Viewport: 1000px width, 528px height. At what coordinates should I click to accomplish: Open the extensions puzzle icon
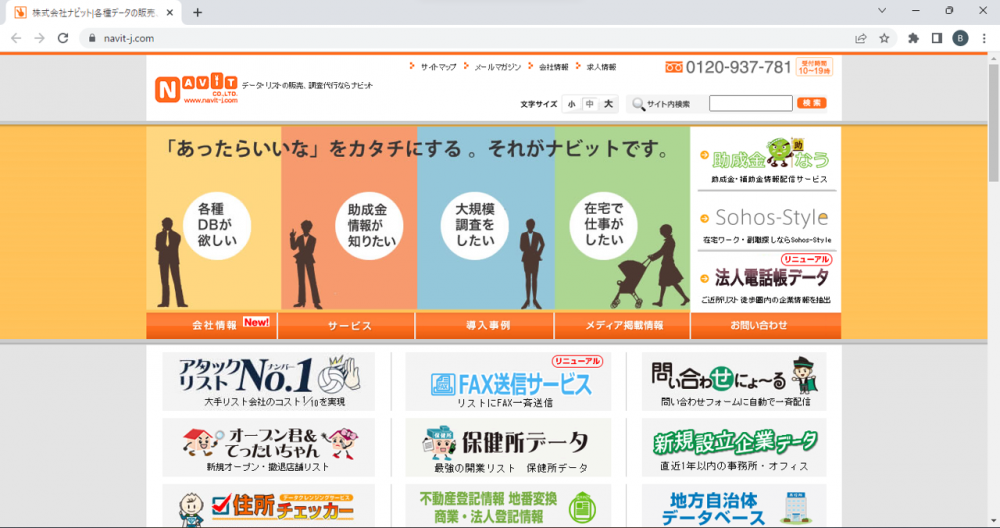(913, 38)
